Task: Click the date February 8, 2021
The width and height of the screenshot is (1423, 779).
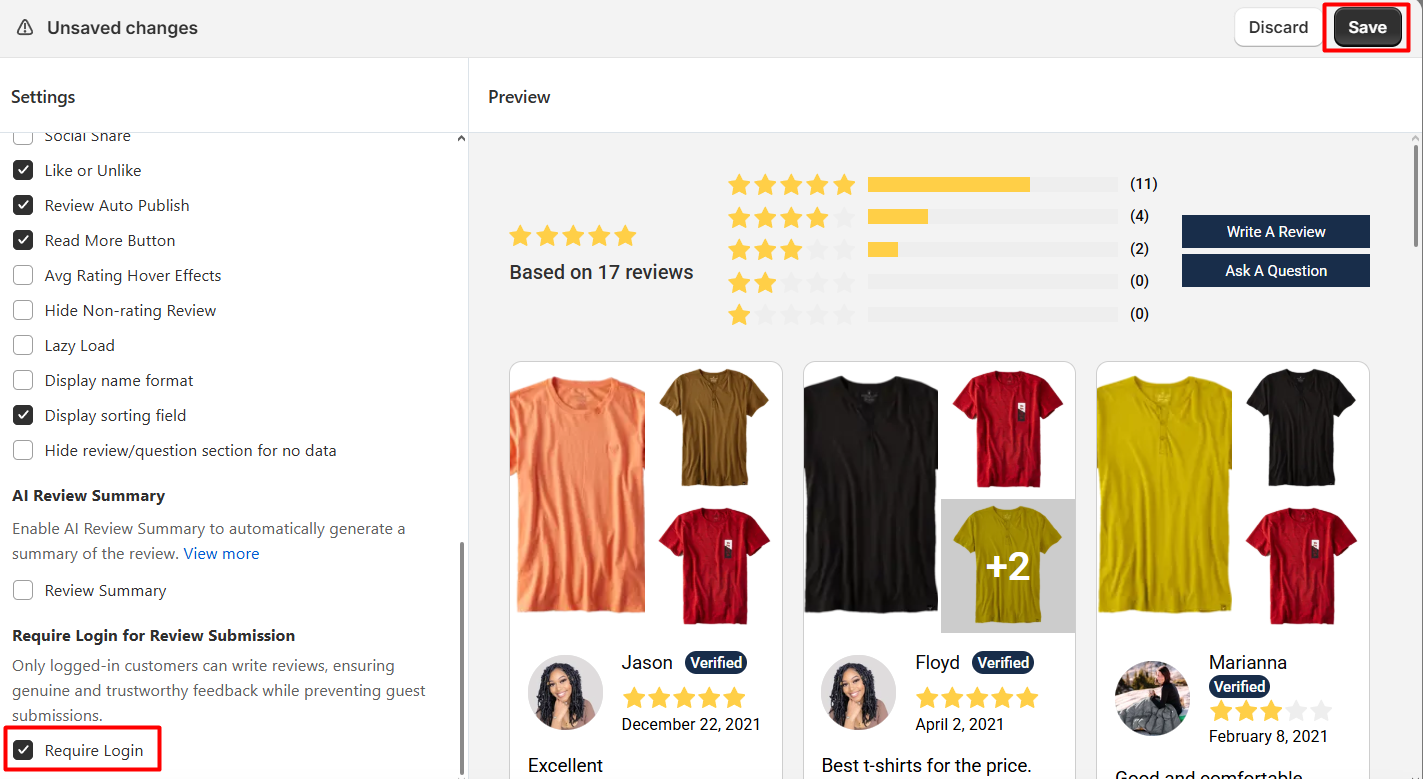Action: pyautogui.click(x=1268, y=736)
